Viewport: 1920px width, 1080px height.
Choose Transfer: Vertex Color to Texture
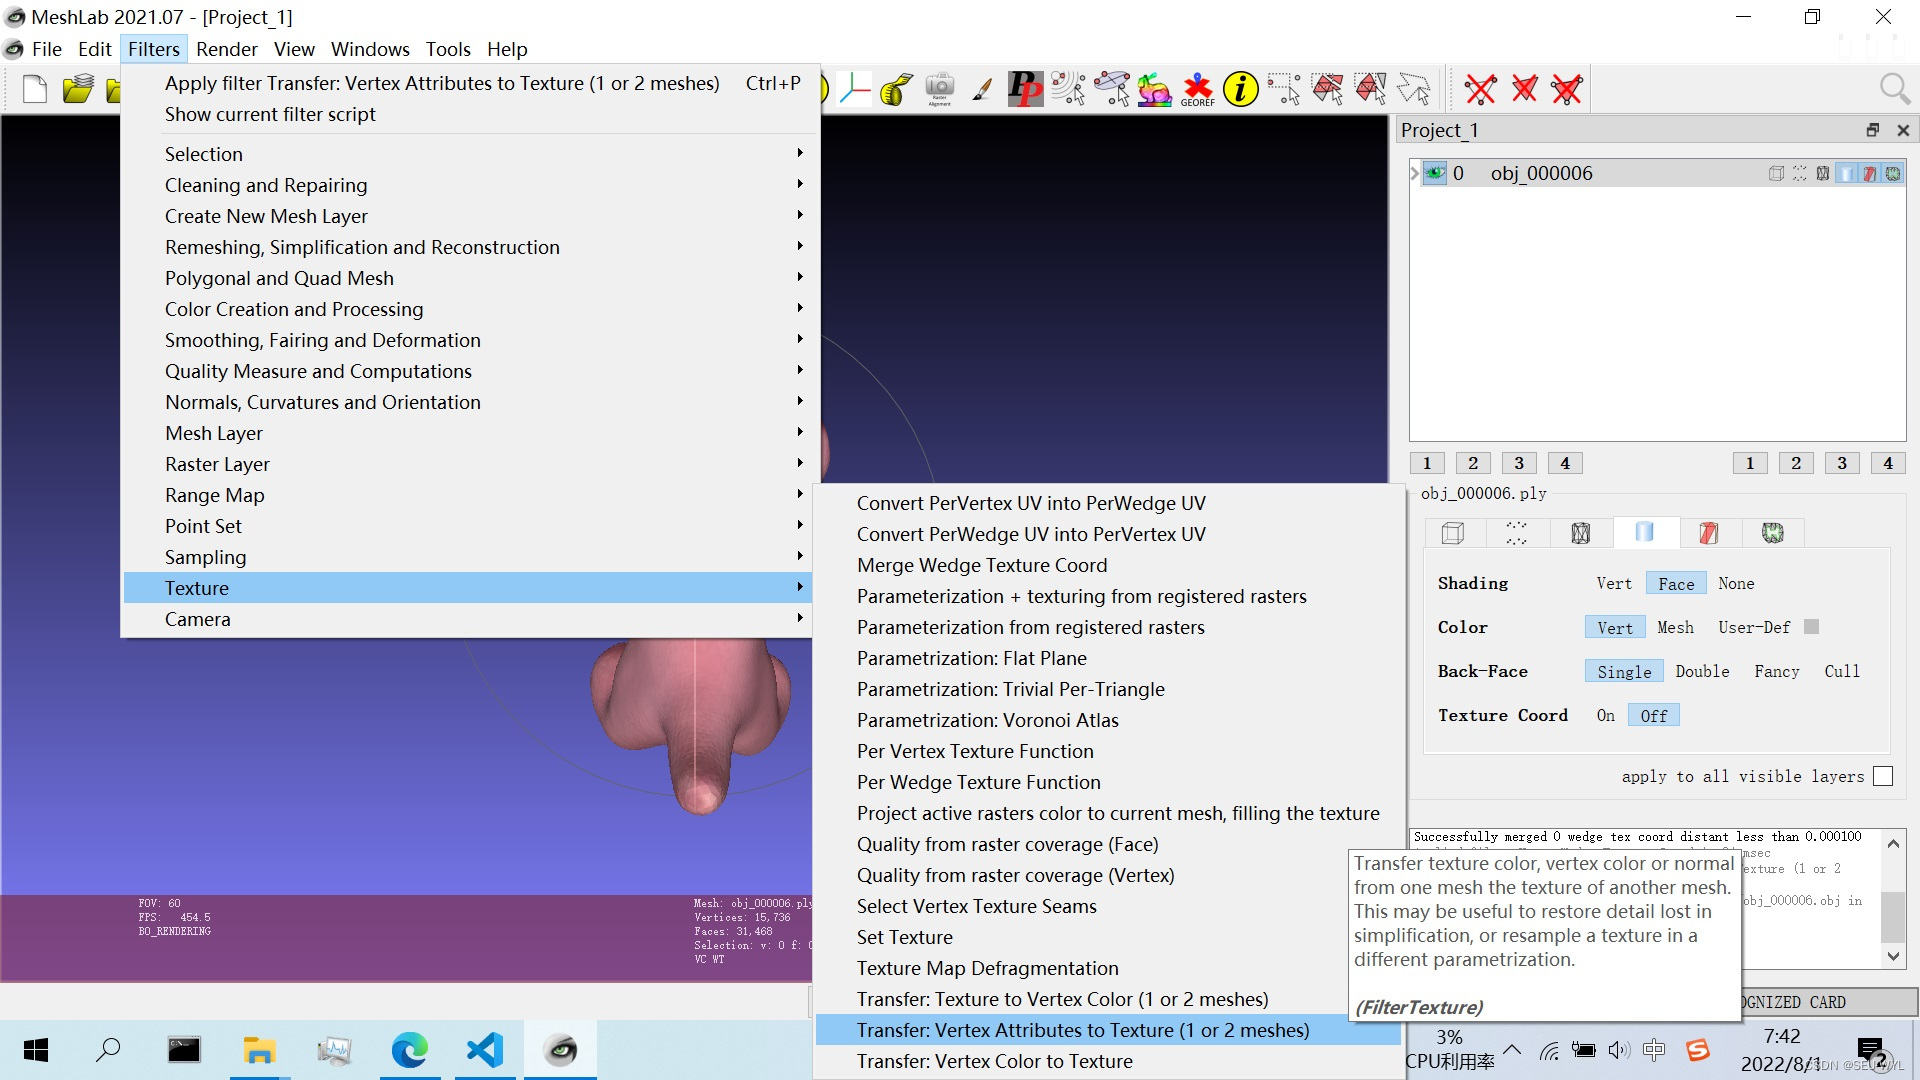tap(994, 1061)
